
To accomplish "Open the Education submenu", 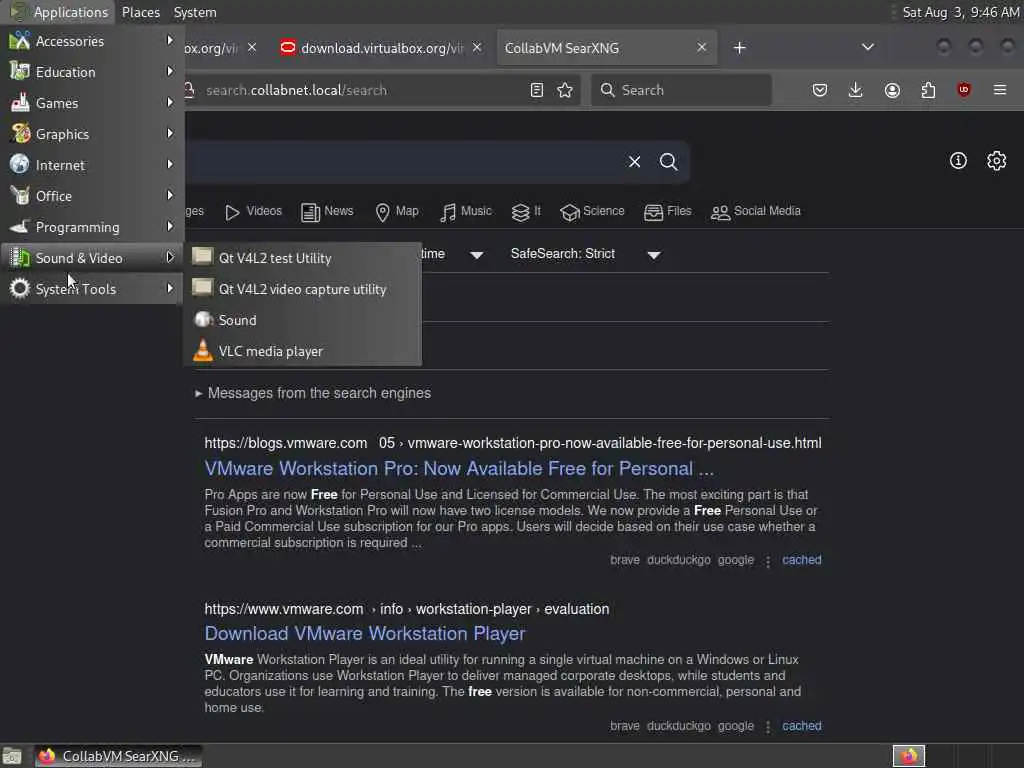I will [91, 72].
